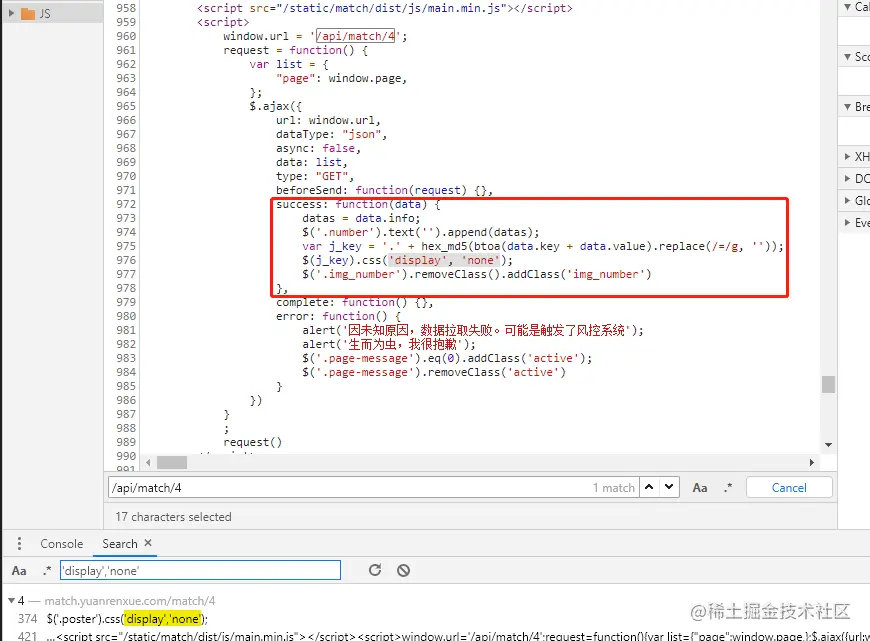This screenshot has height=641, width=870.
Task: Set breakpoint on line number 972
Action: click(x=126, y=204)
